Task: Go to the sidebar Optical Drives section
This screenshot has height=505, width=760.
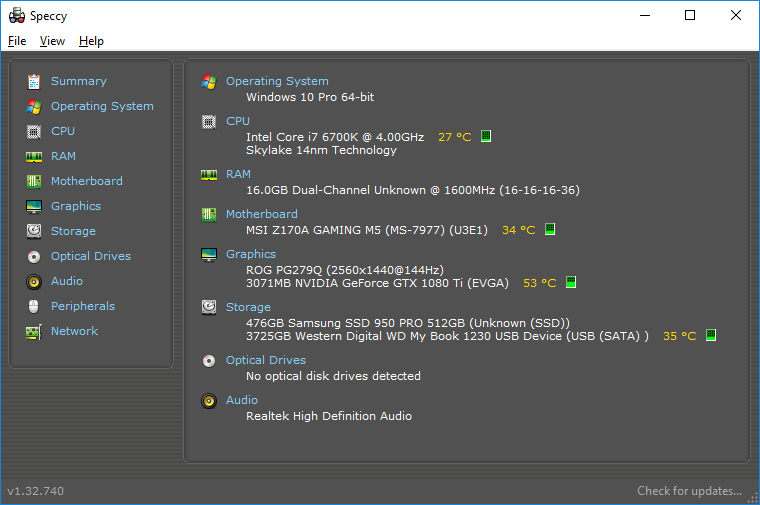Action: tap(91, 256)
